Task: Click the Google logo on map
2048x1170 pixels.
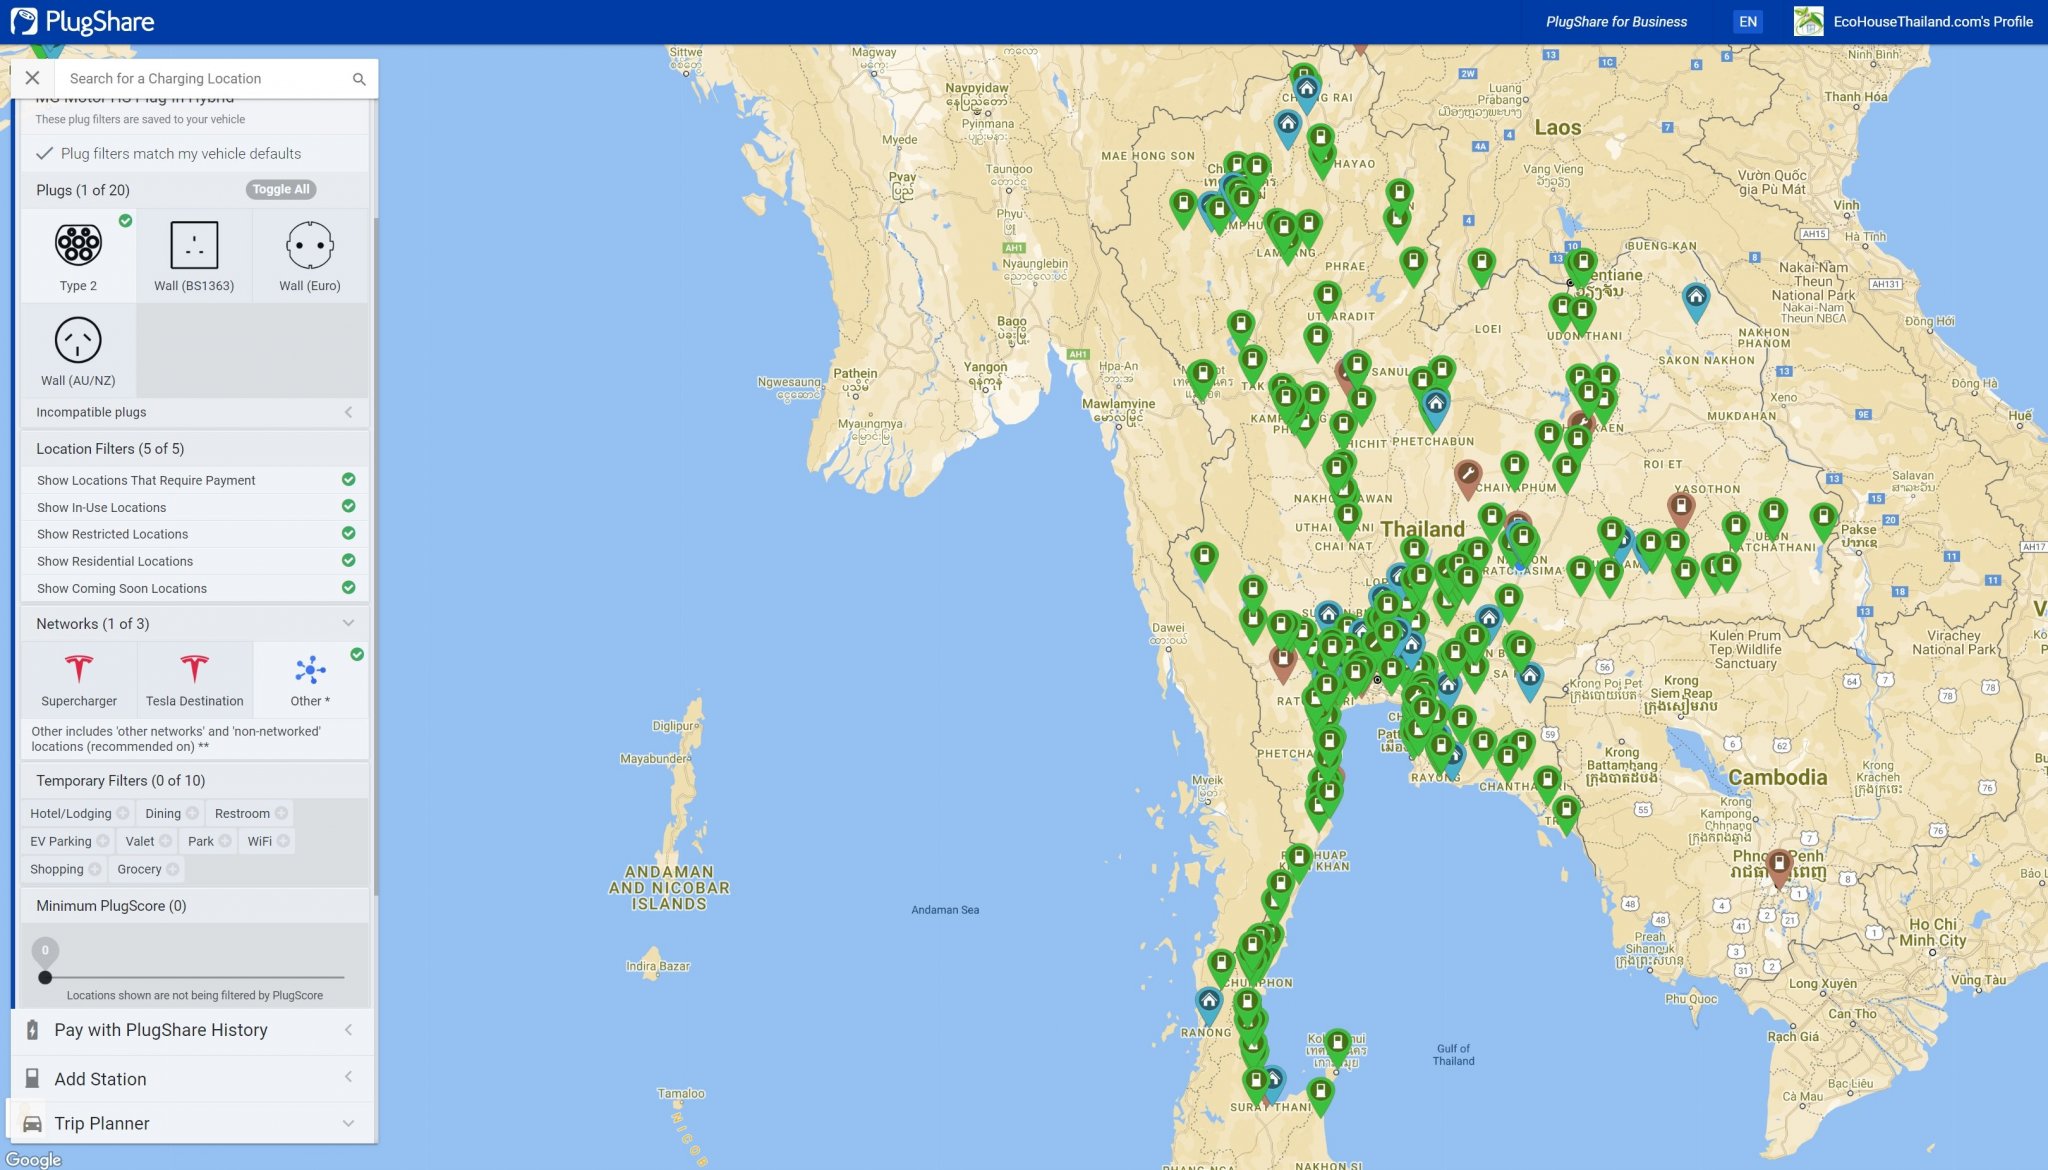Action: 34,1159
